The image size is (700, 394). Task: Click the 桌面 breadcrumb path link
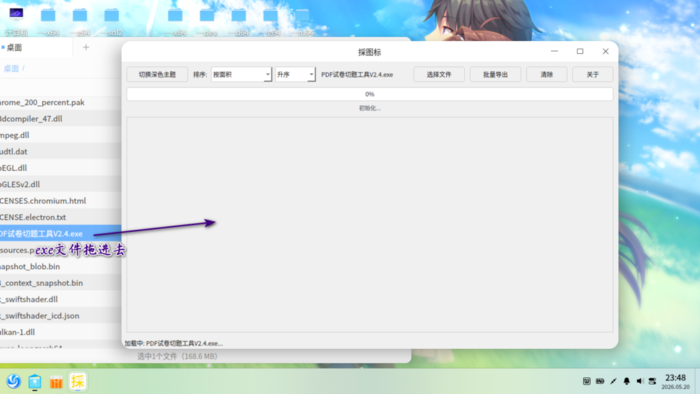12,68
